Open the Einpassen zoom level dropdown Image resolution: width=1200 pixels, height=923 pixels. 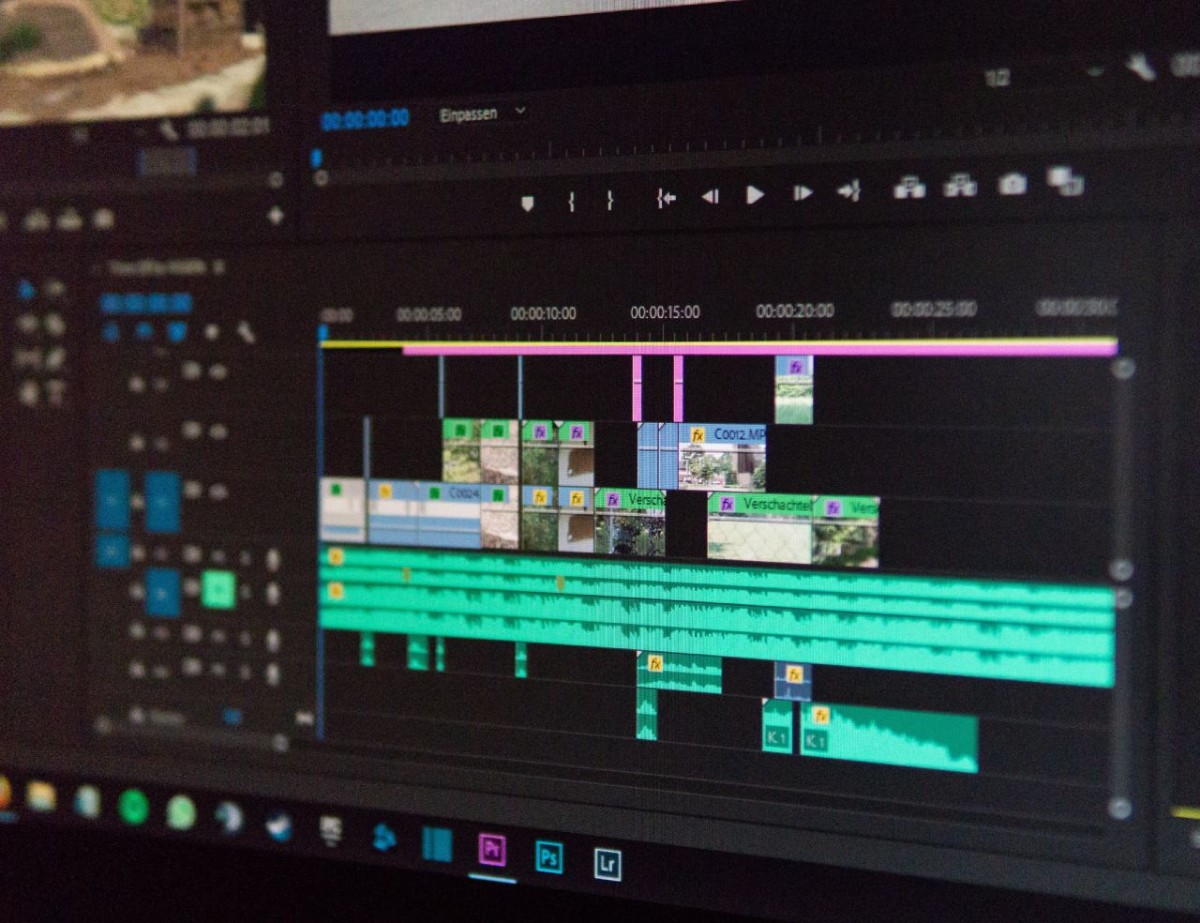click(482, 114)
